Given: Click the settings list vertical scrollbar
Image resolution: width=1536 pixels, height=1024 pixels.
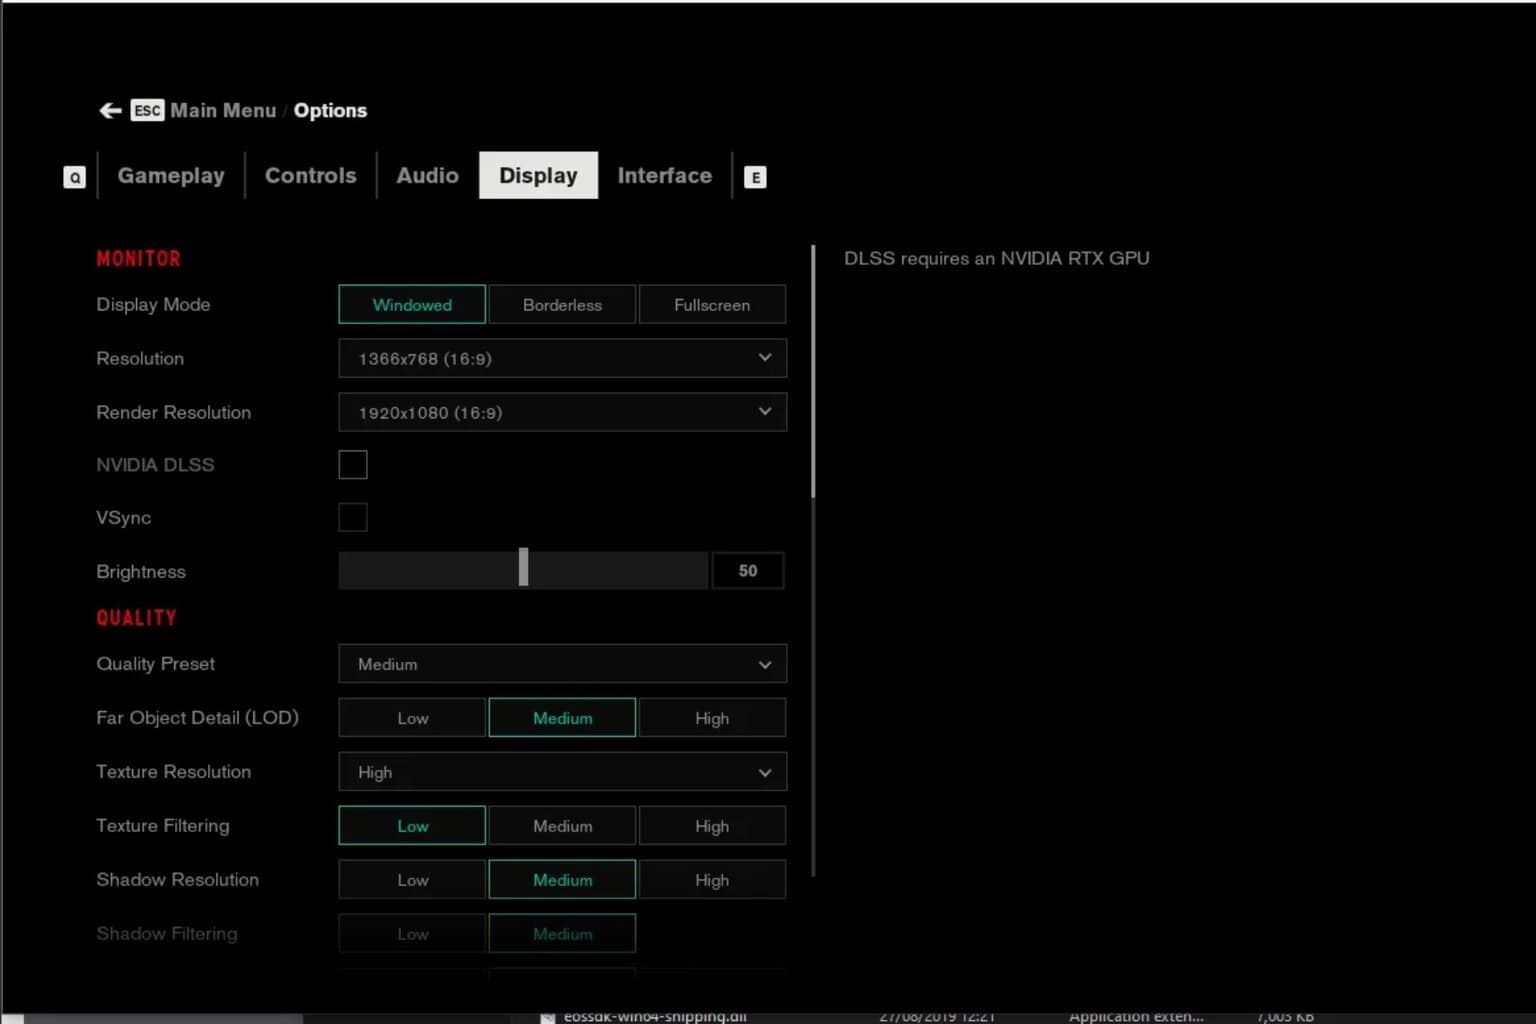Looking at the screenshot, I should [813, 371].
